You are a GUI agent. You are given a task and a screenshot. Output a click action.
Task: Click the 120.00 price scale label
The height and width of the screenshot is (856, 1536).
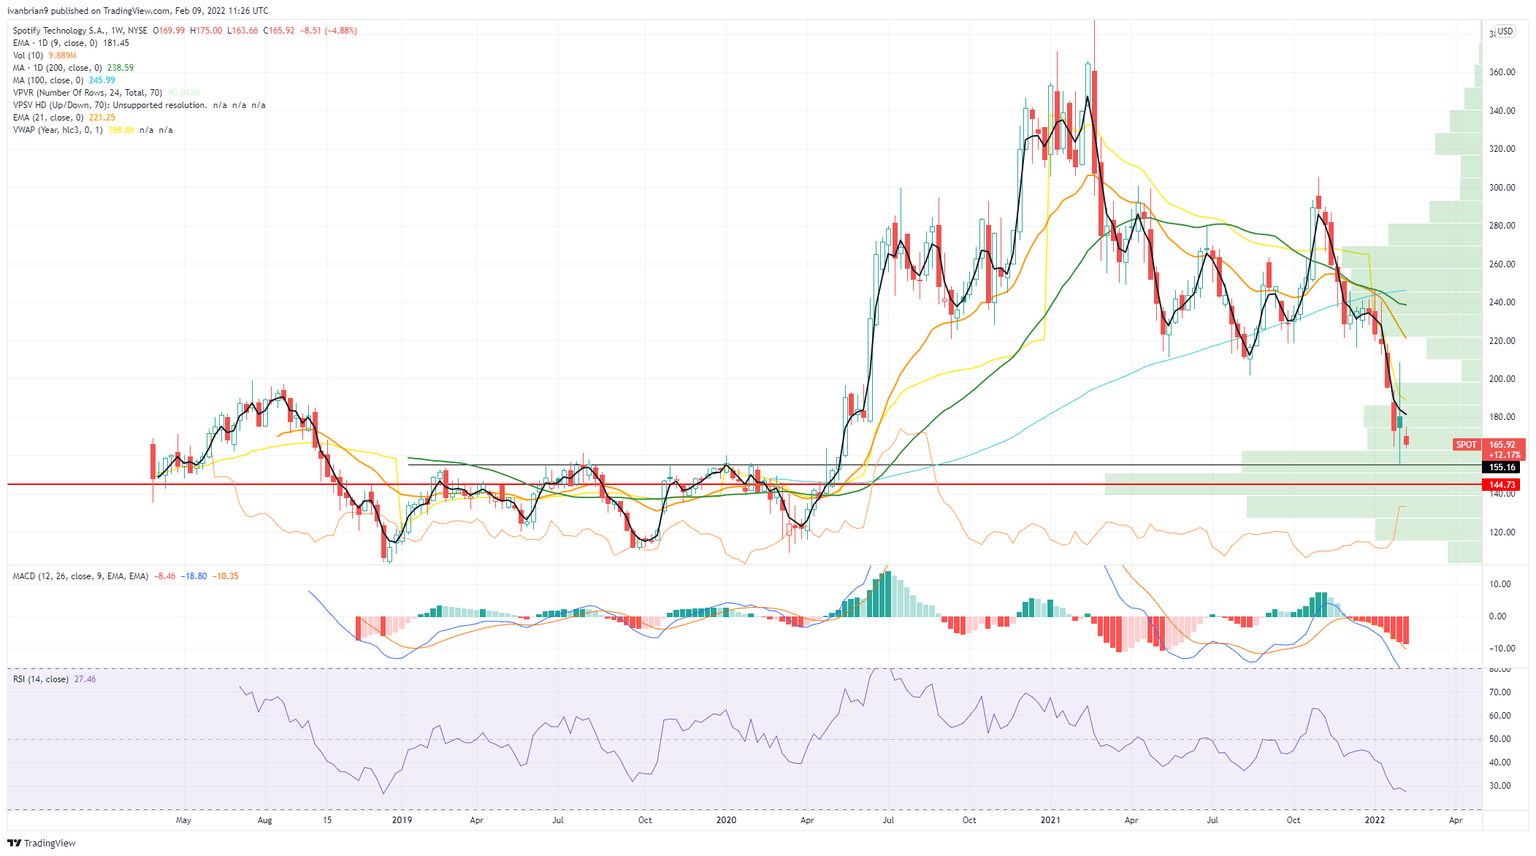[x=1502, y=532]
